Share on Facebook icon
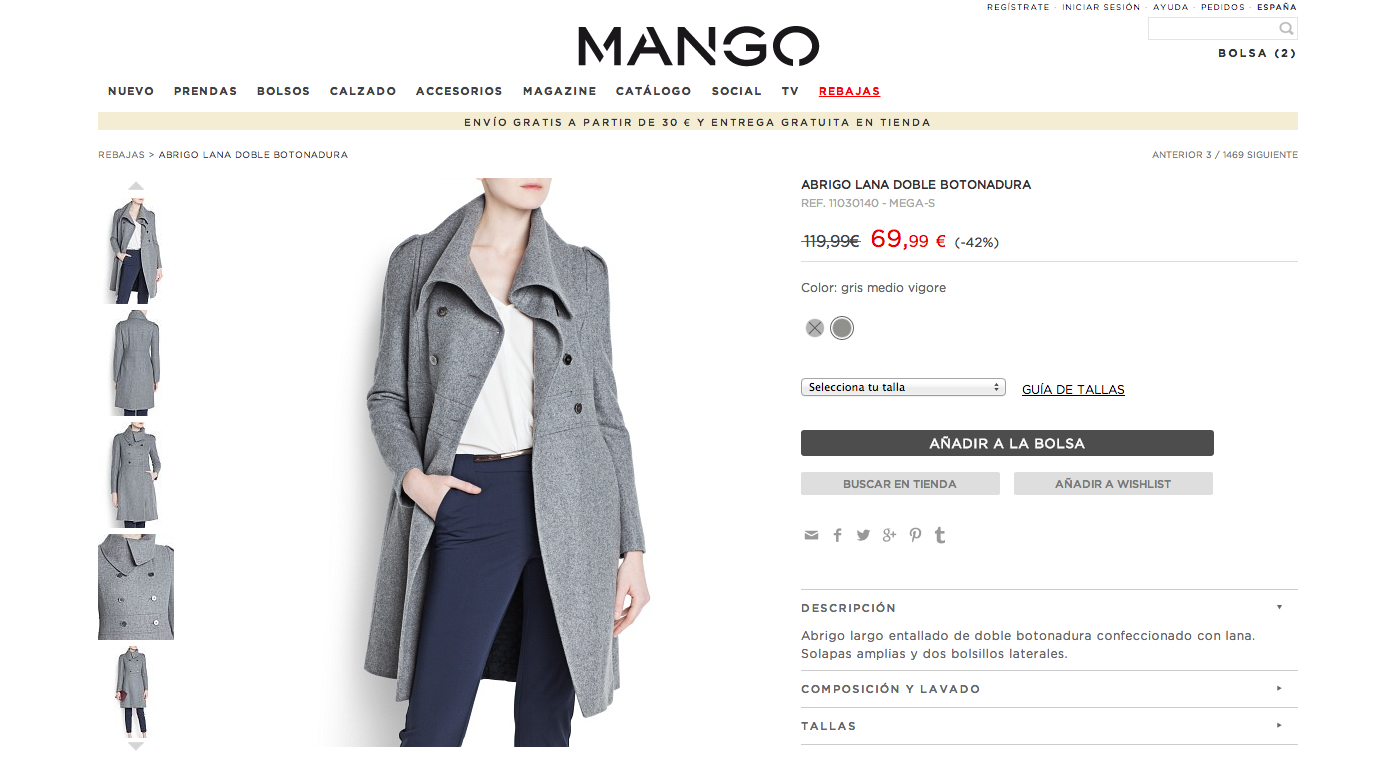This screenshot has height=758, width=1391. coord(837,535)
